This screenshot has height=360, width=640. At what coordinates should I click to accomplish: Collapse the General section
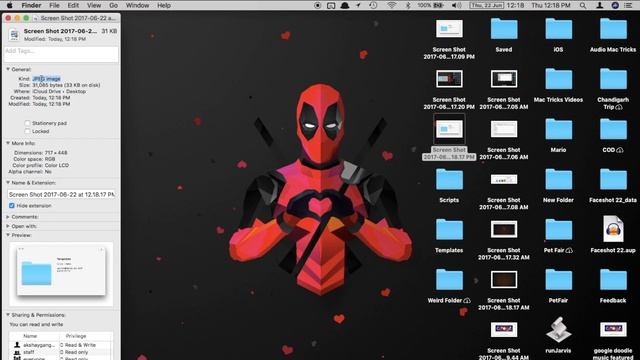click(8, 69)
